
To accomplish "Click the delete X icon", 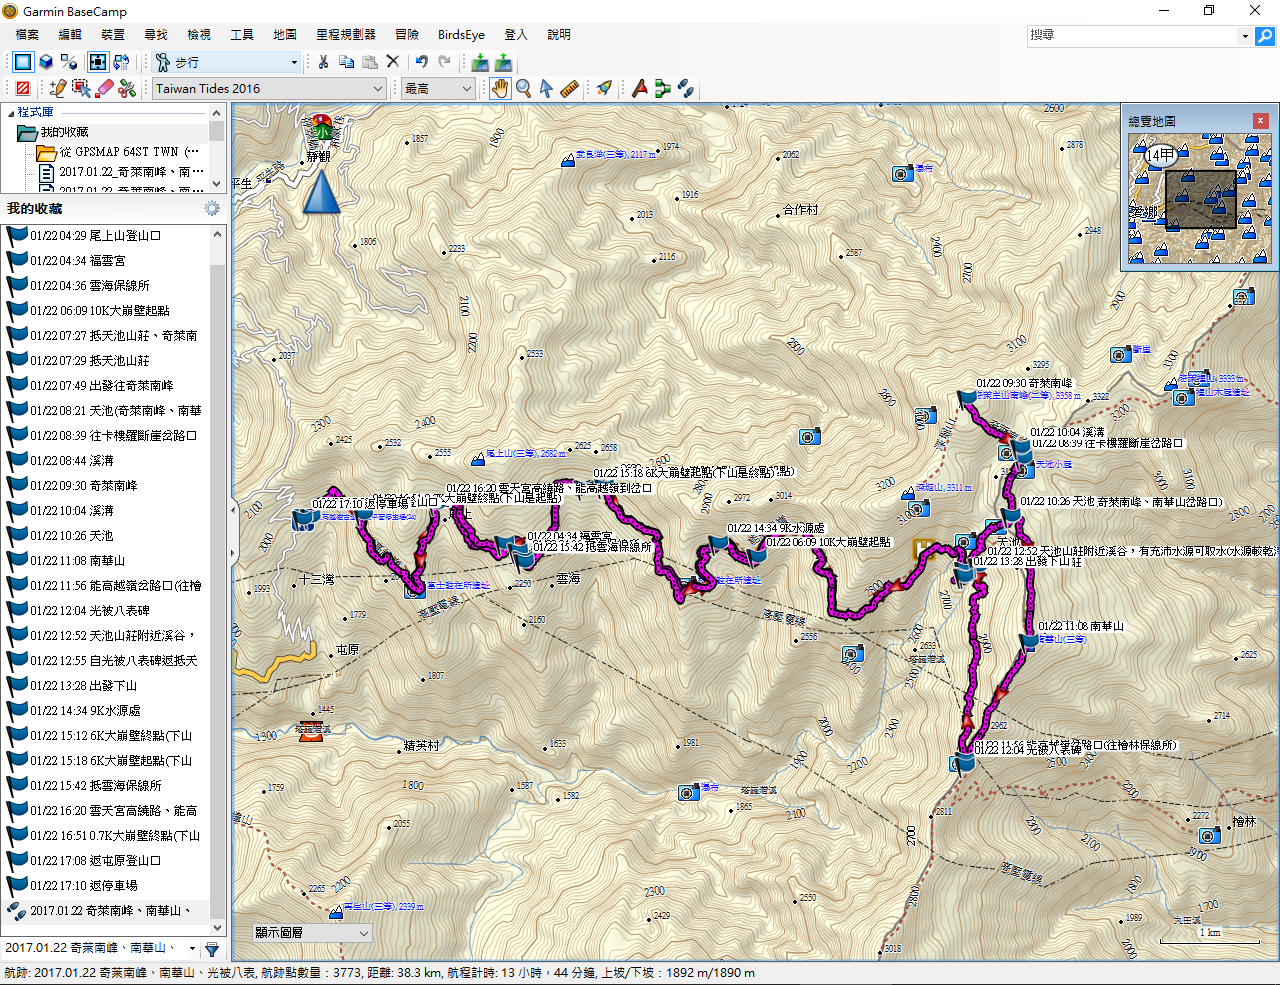I will point(393,62).
